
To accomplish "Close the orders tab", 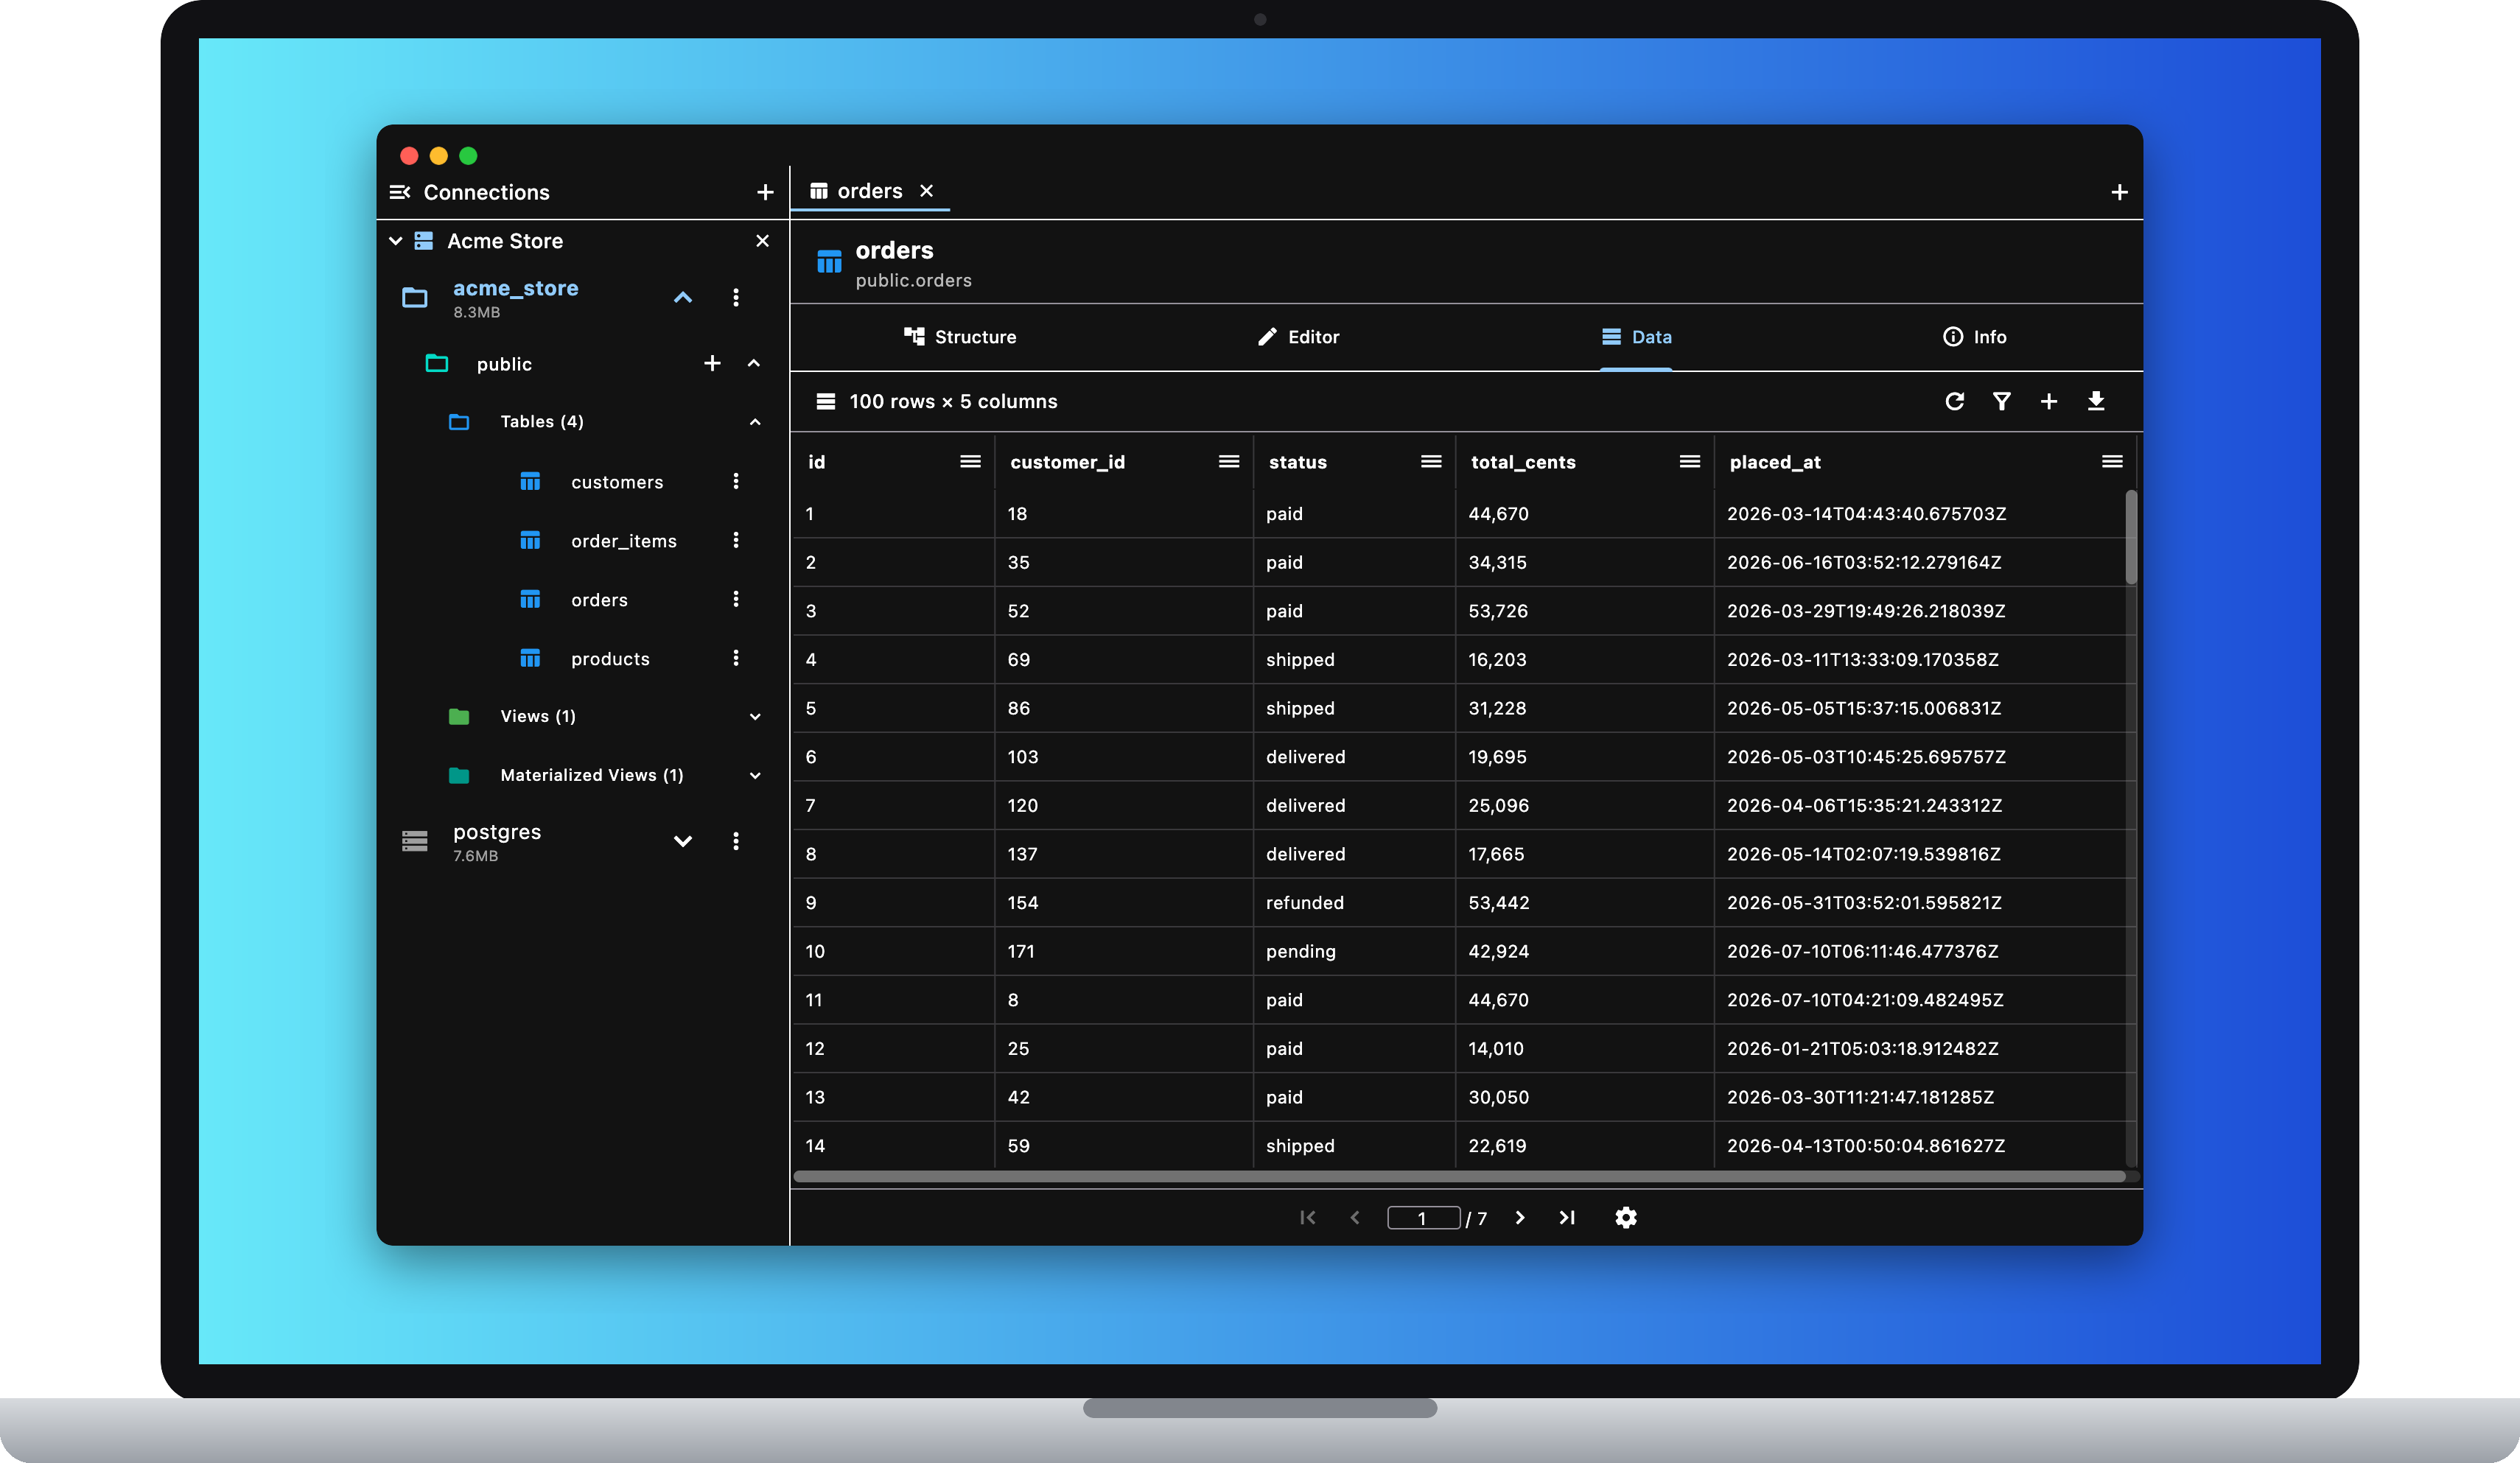I will tap(926, 191).
